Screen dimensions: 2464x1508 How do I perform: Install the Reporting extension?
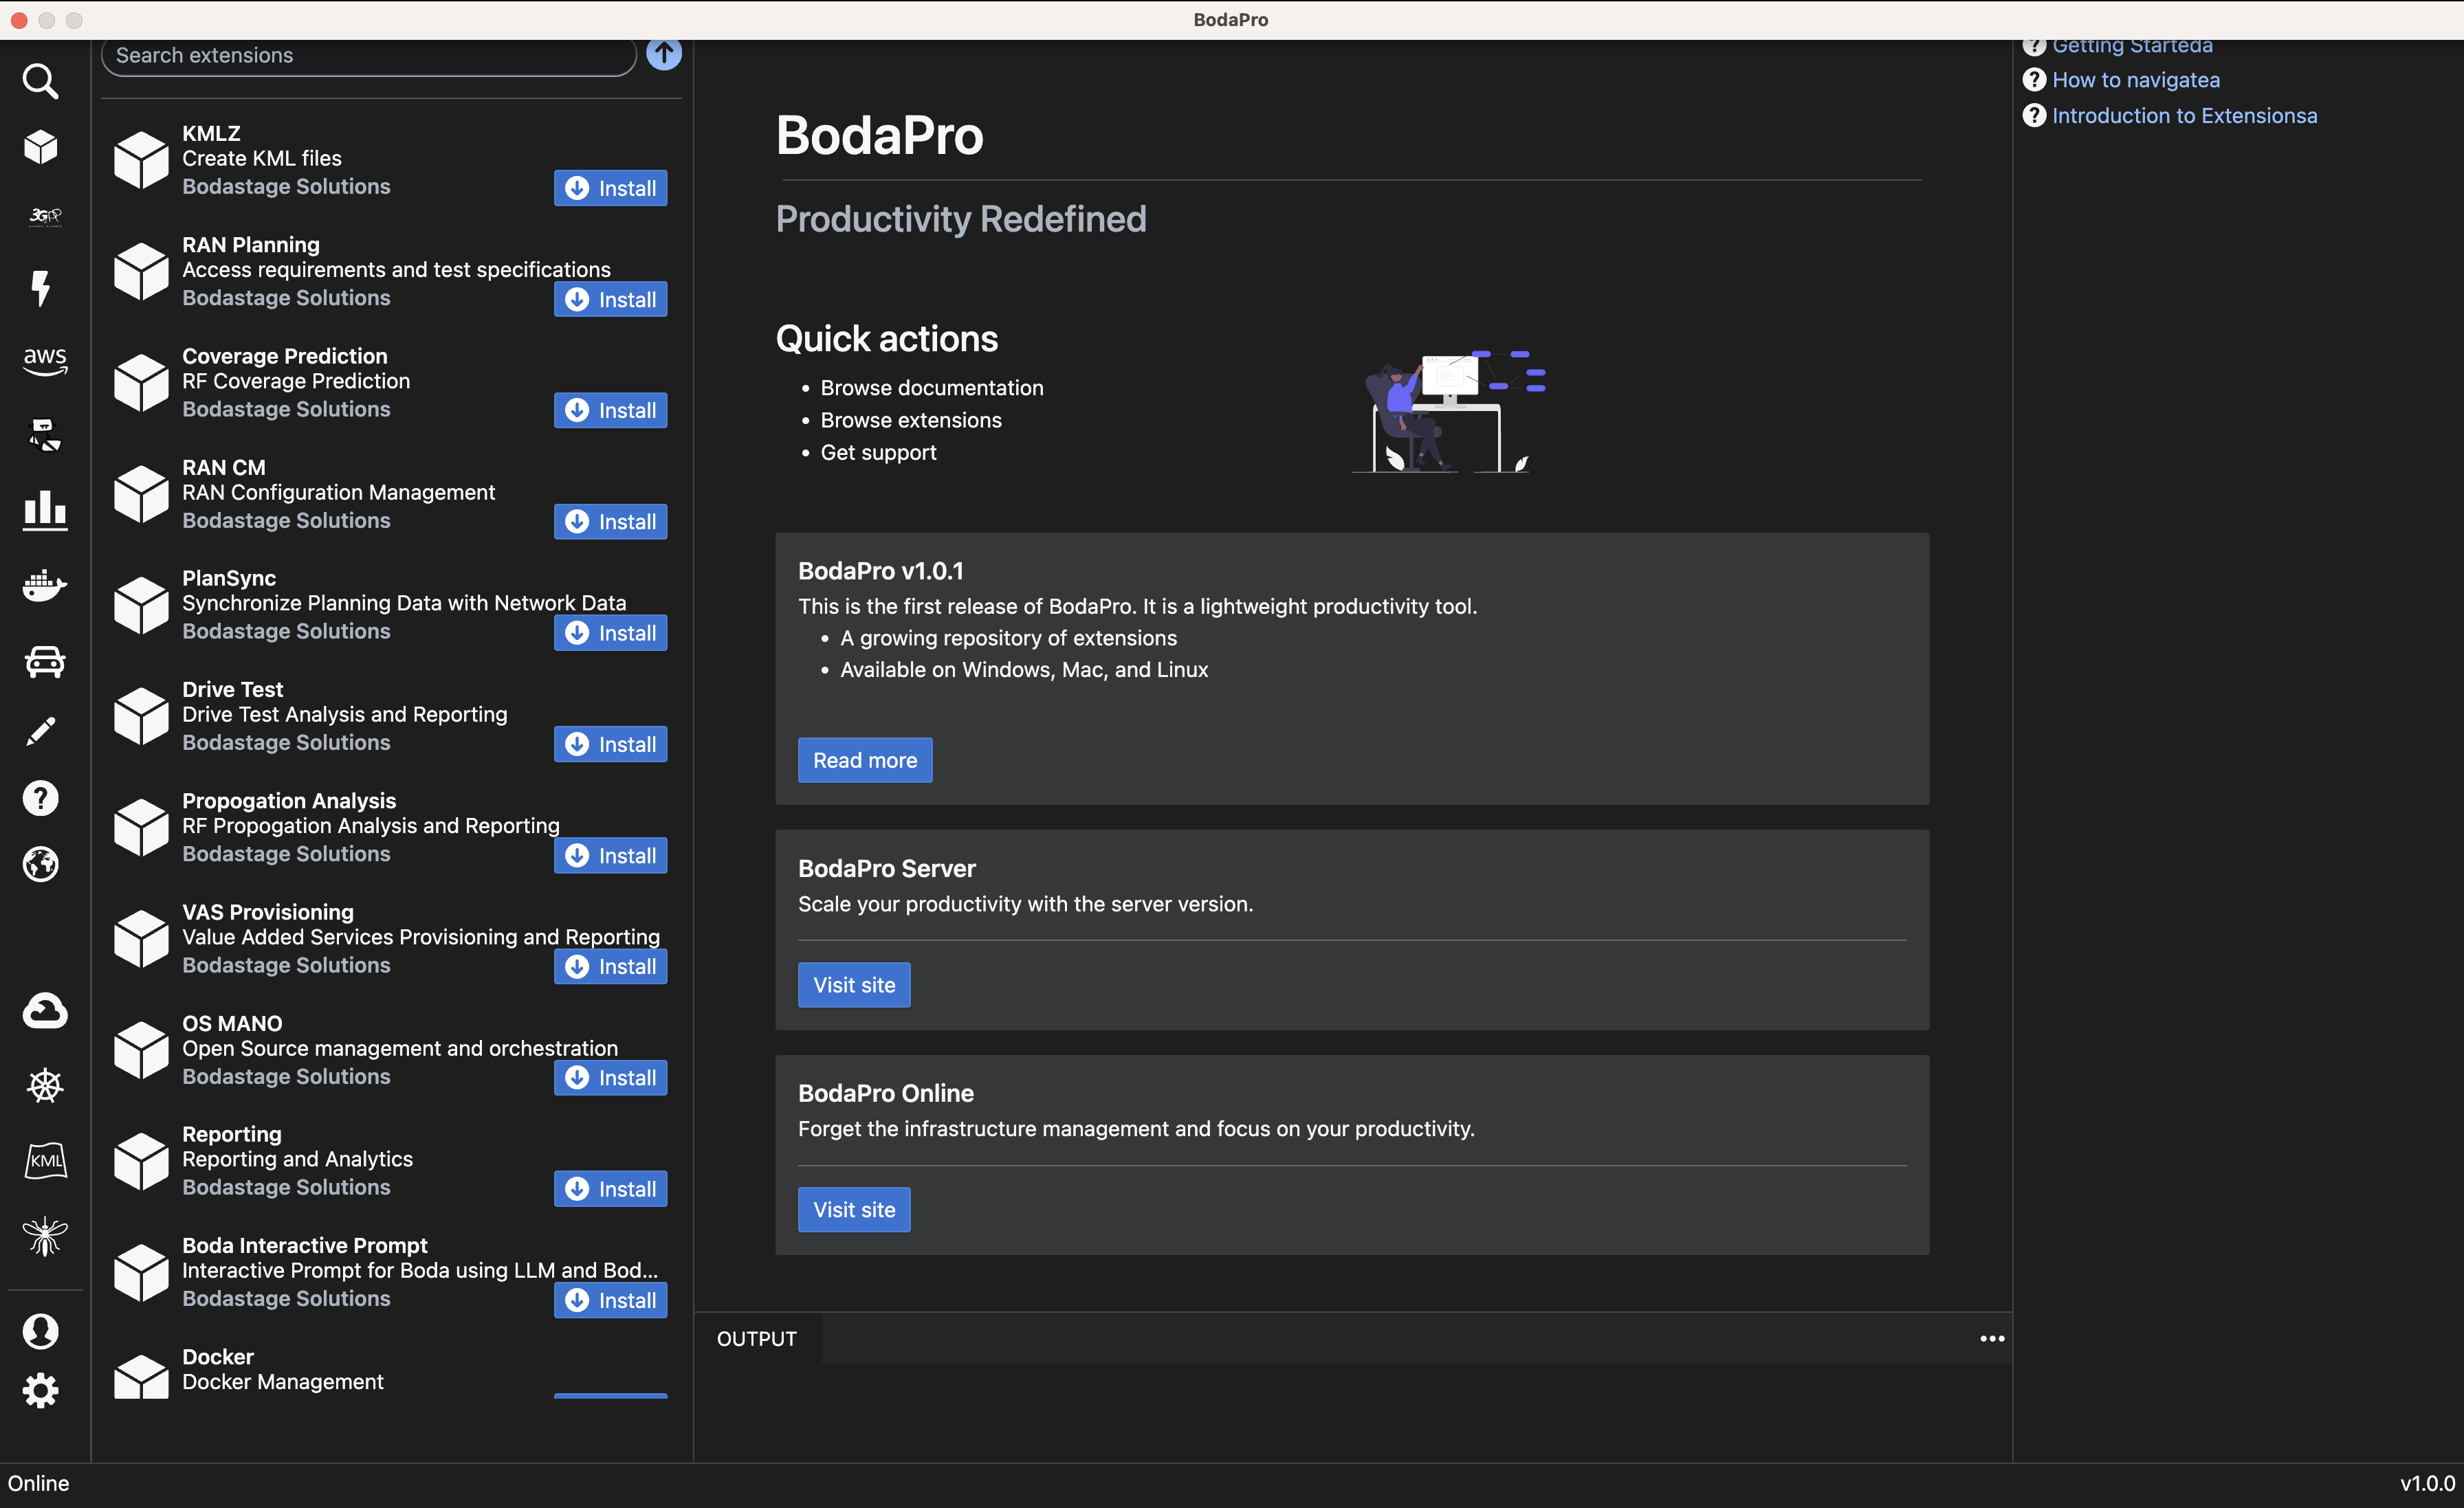(610, 1189)
